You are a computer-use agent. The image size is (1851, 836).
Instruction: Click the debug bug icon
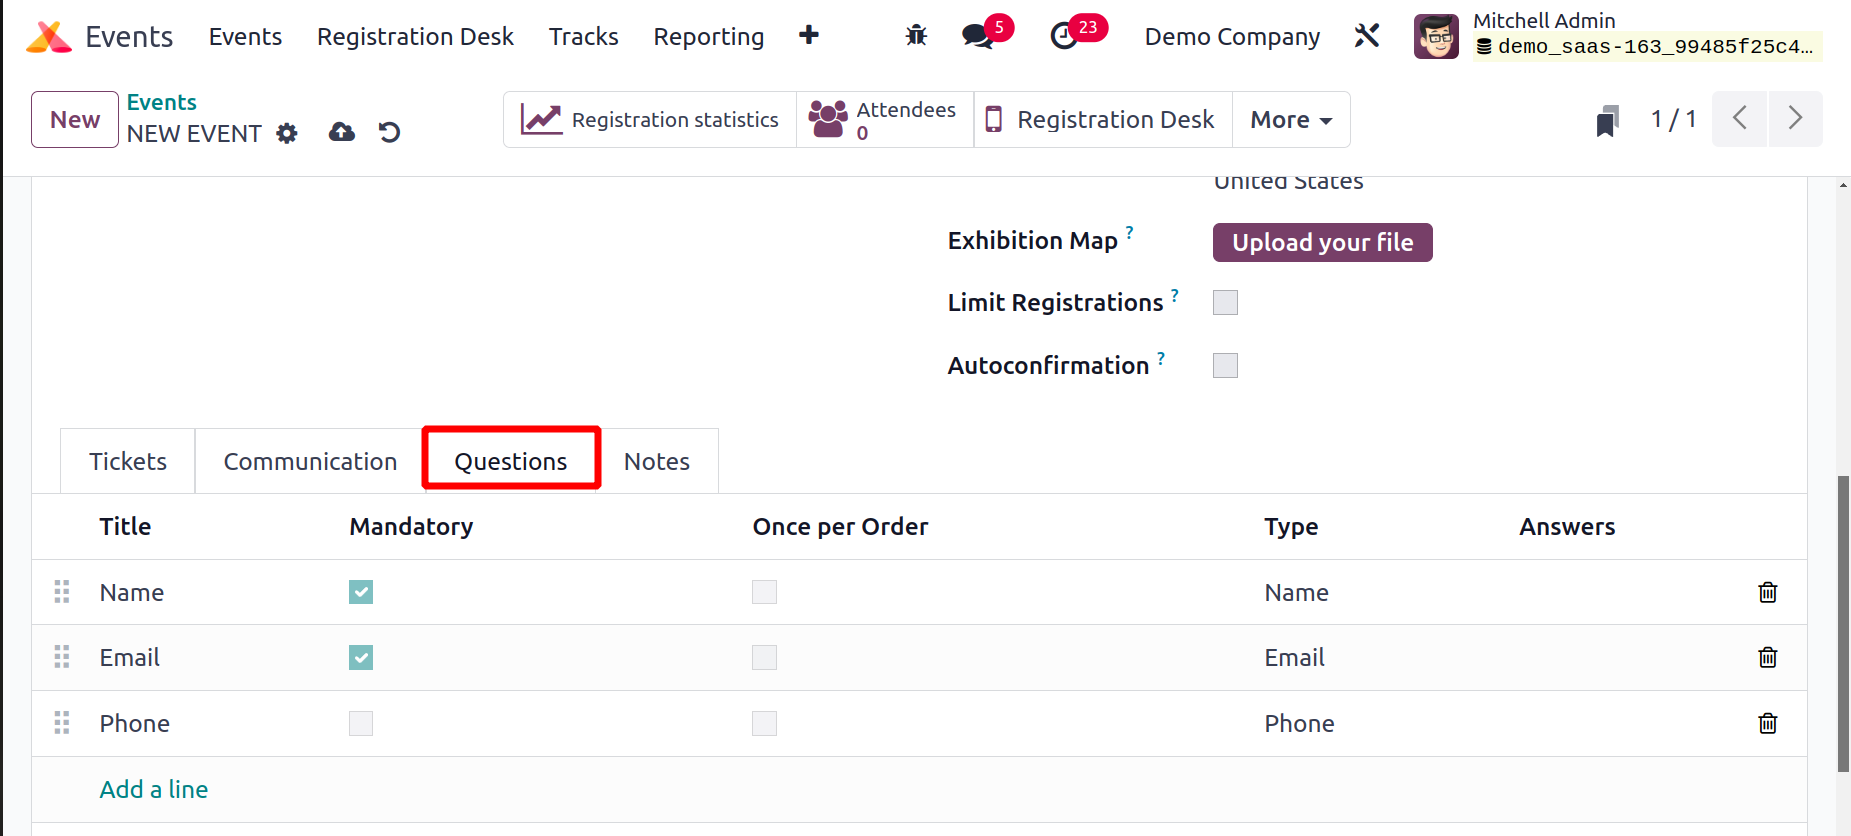[x=916, y=36]
